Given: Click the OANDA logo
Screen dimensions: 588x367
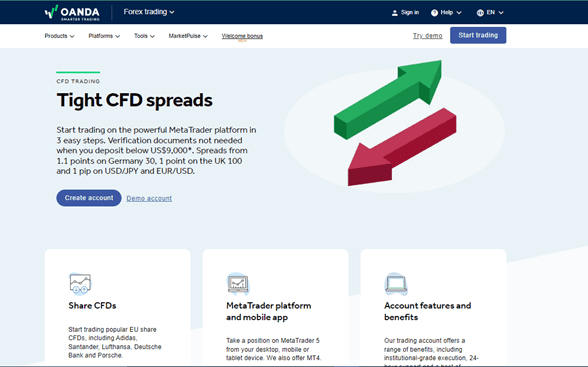Looking at the screenshot, I should point(72,12).
